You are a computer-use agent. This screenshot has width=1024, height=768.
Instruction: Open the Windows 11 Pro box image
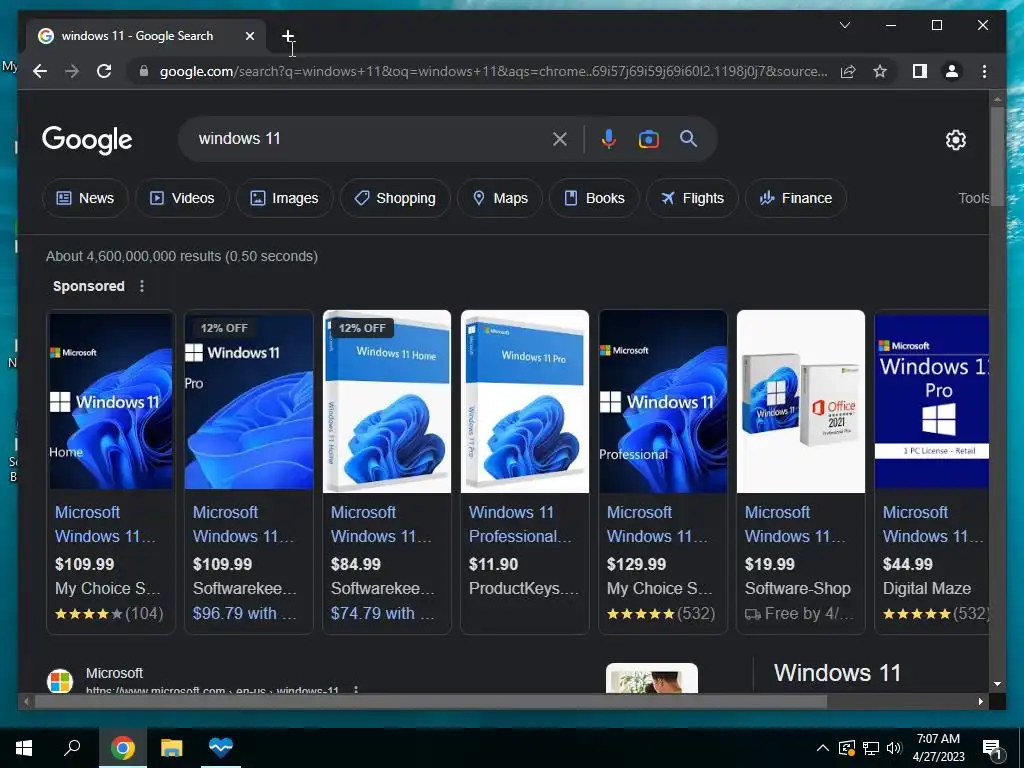pos(525,401)
